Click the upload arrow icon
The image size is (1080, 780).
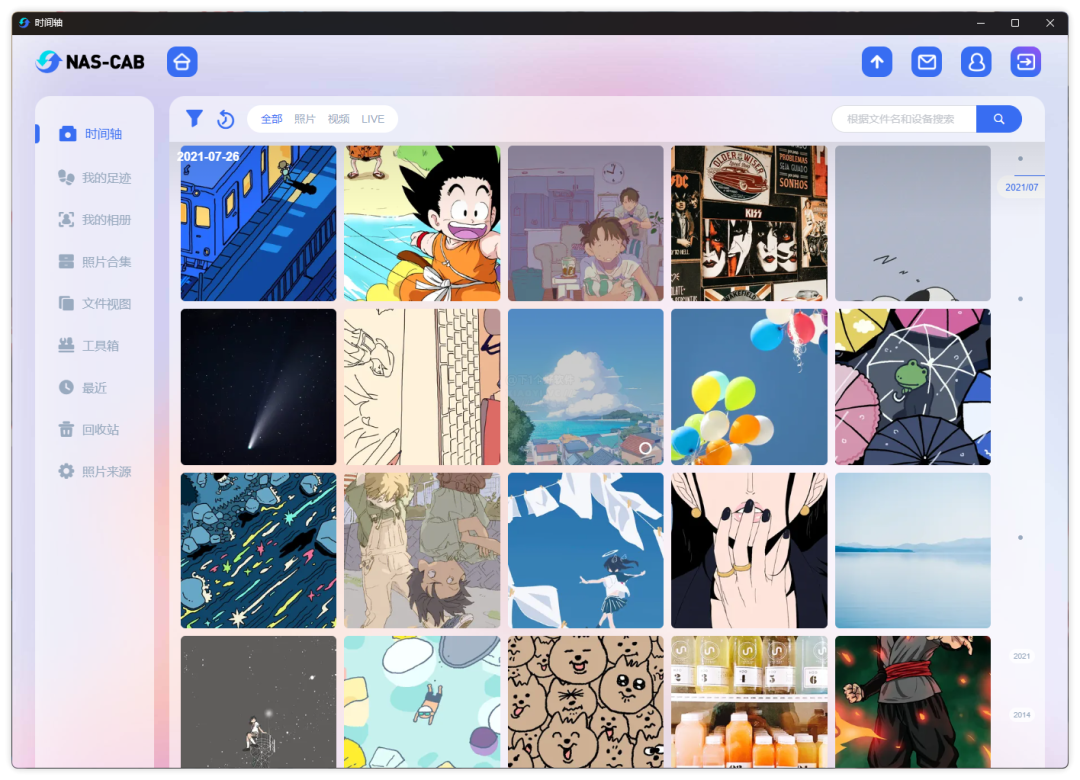(x=877, y=62)
